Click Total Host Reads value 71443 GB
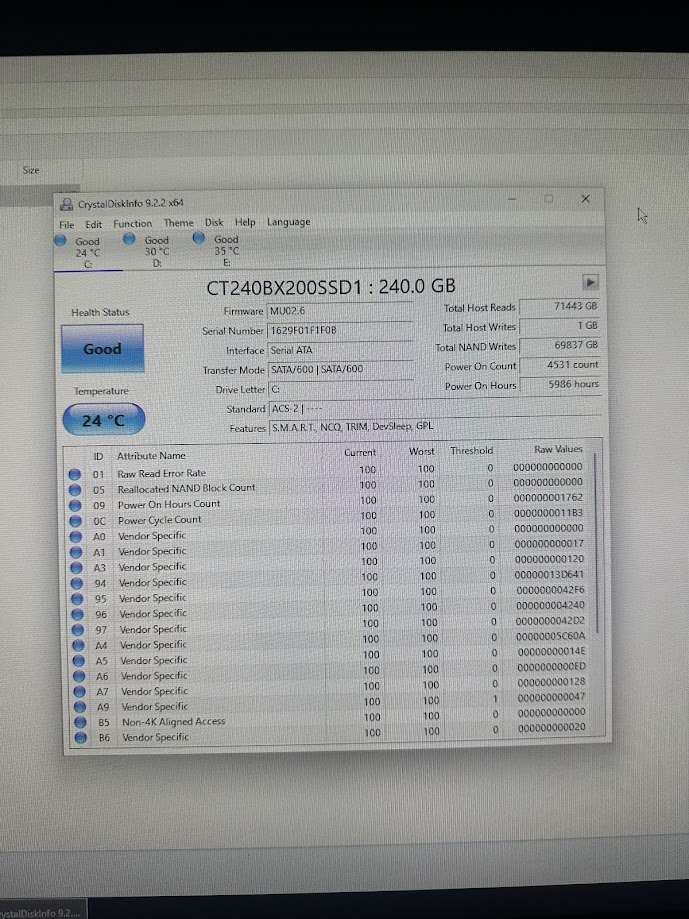The width and height of the screenshot is (689, 919). pos(560,306)
